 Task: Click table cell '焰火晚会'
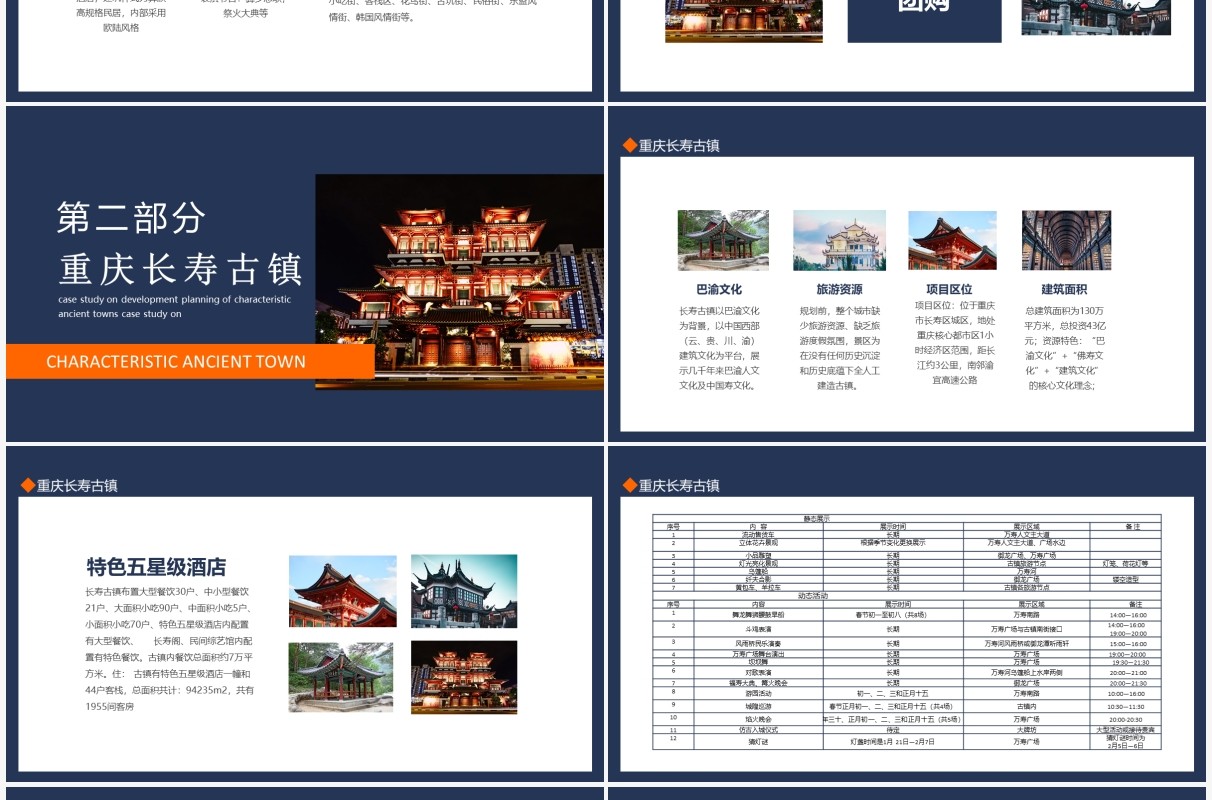point(759,719)
